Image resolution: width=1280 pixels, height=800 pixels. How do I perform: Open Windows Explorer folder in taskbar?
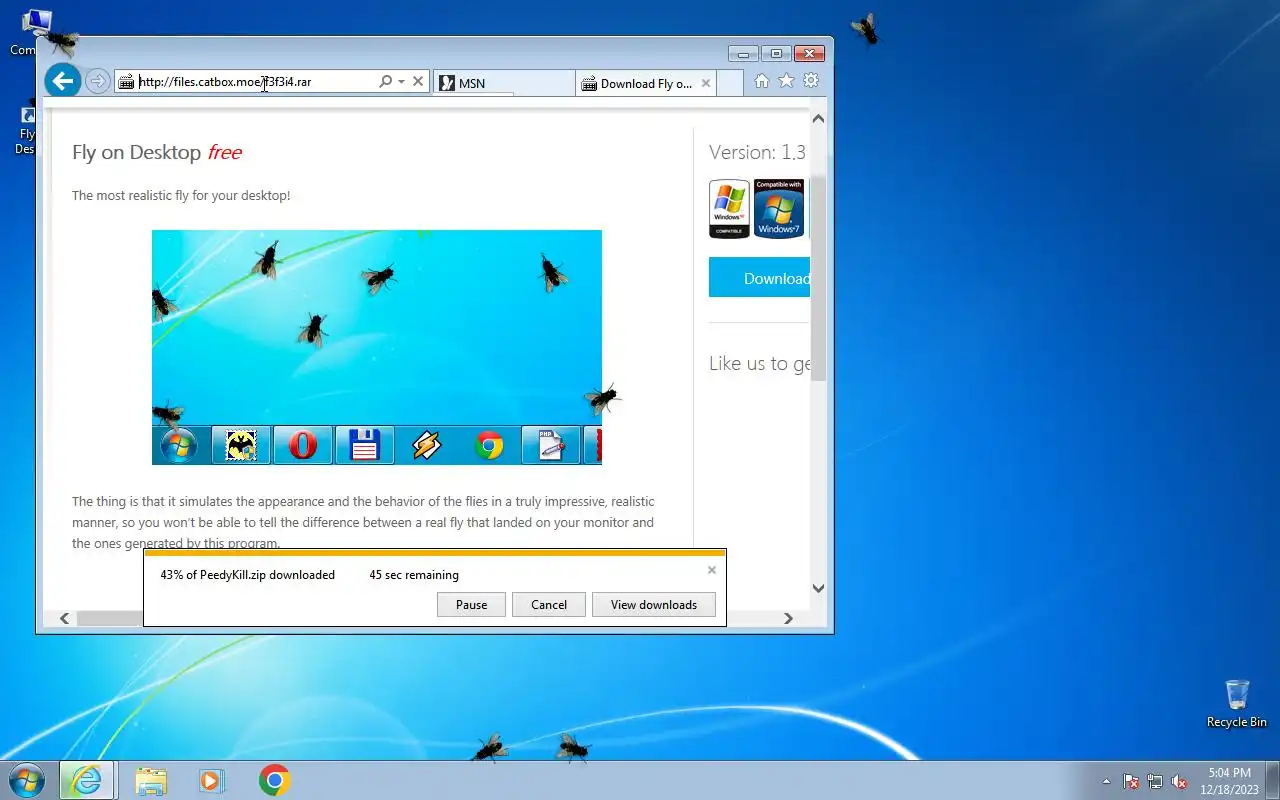151,780
